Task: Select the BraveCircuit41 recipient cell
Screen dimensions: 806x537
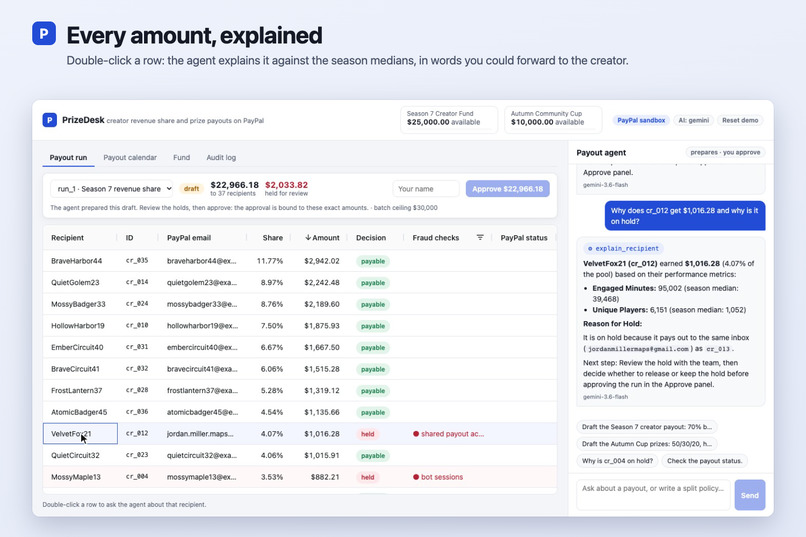Action: pos(80,369)
